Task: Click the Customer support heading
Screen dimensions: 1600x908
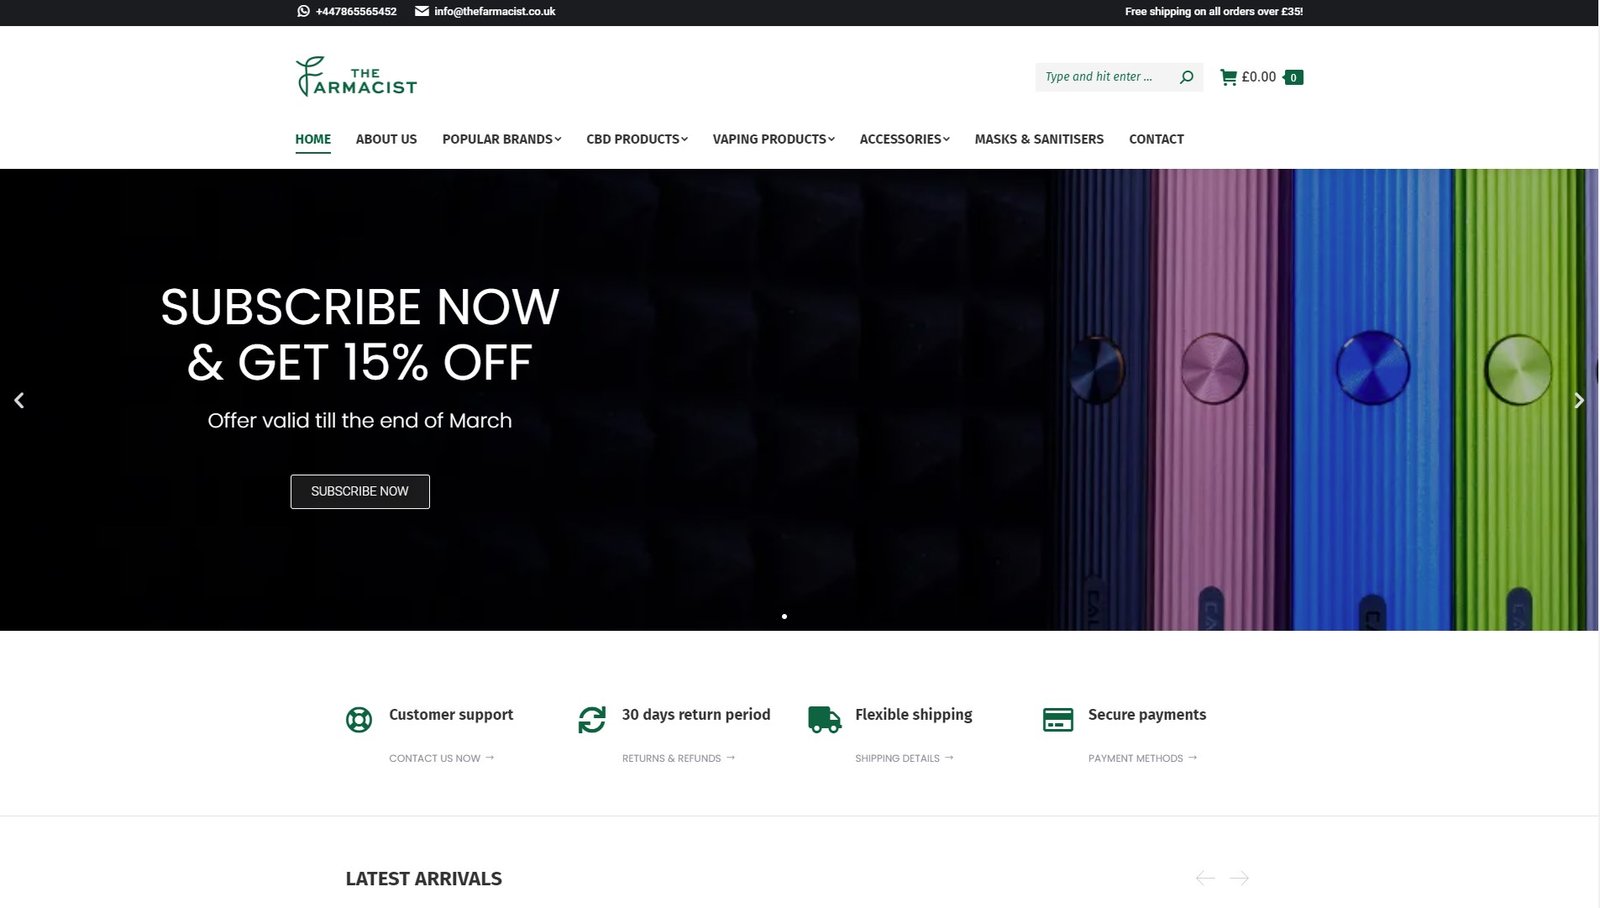Action: click(451, 714)
